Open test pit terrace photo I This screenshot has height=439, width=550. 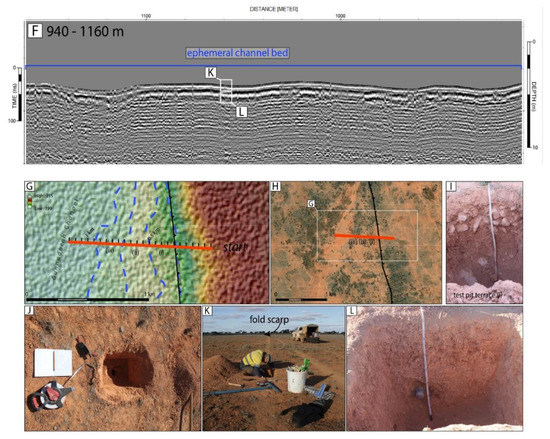coord(484,242)
